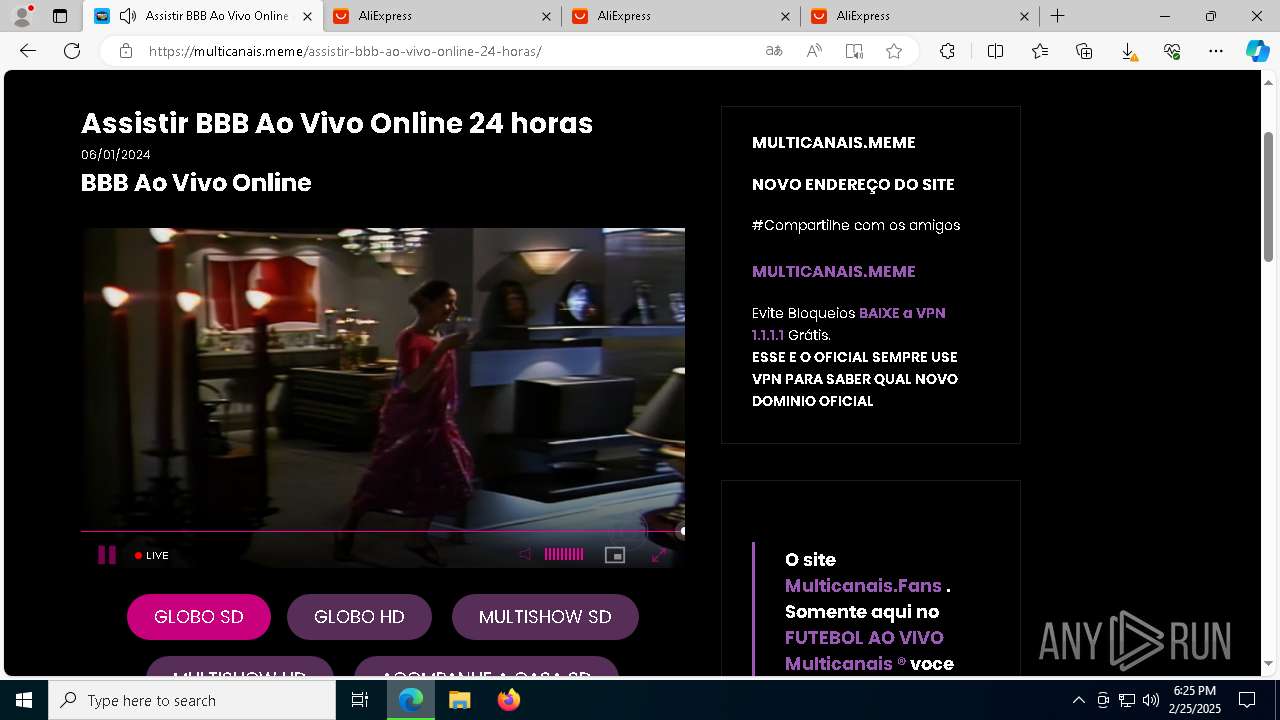Open the purple MULTICANAIS.MEME link
This screenshot has width=1280, height=720.
833,271
